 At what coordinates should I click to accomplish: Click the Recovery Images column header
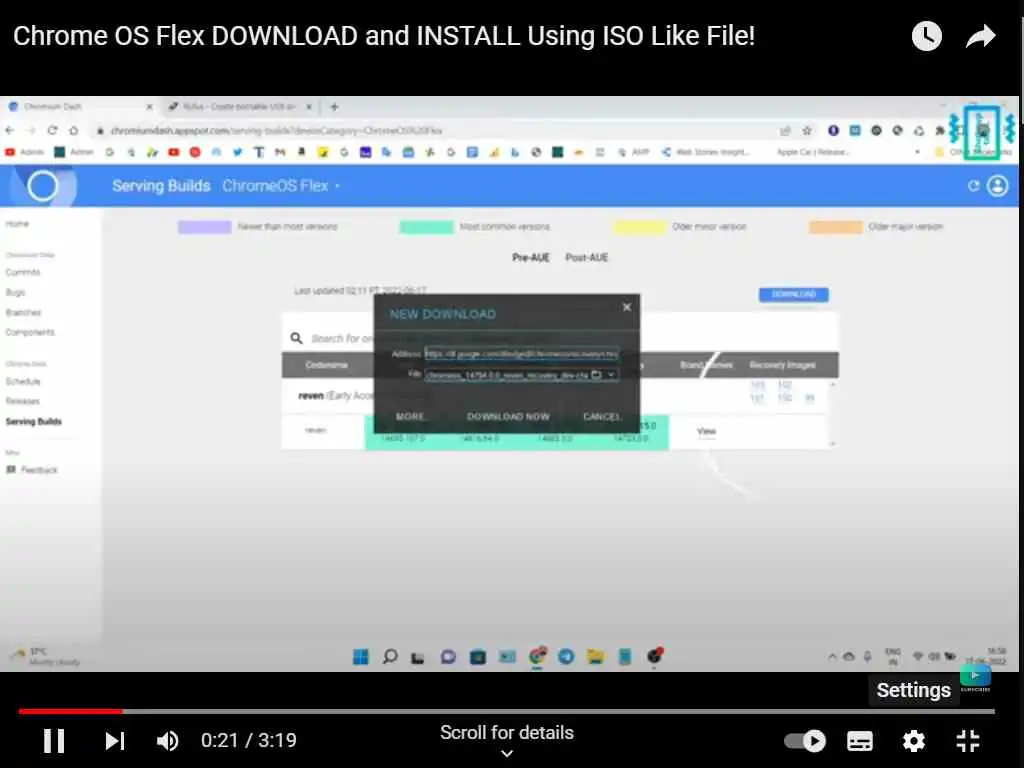click(x=782, y=365)
